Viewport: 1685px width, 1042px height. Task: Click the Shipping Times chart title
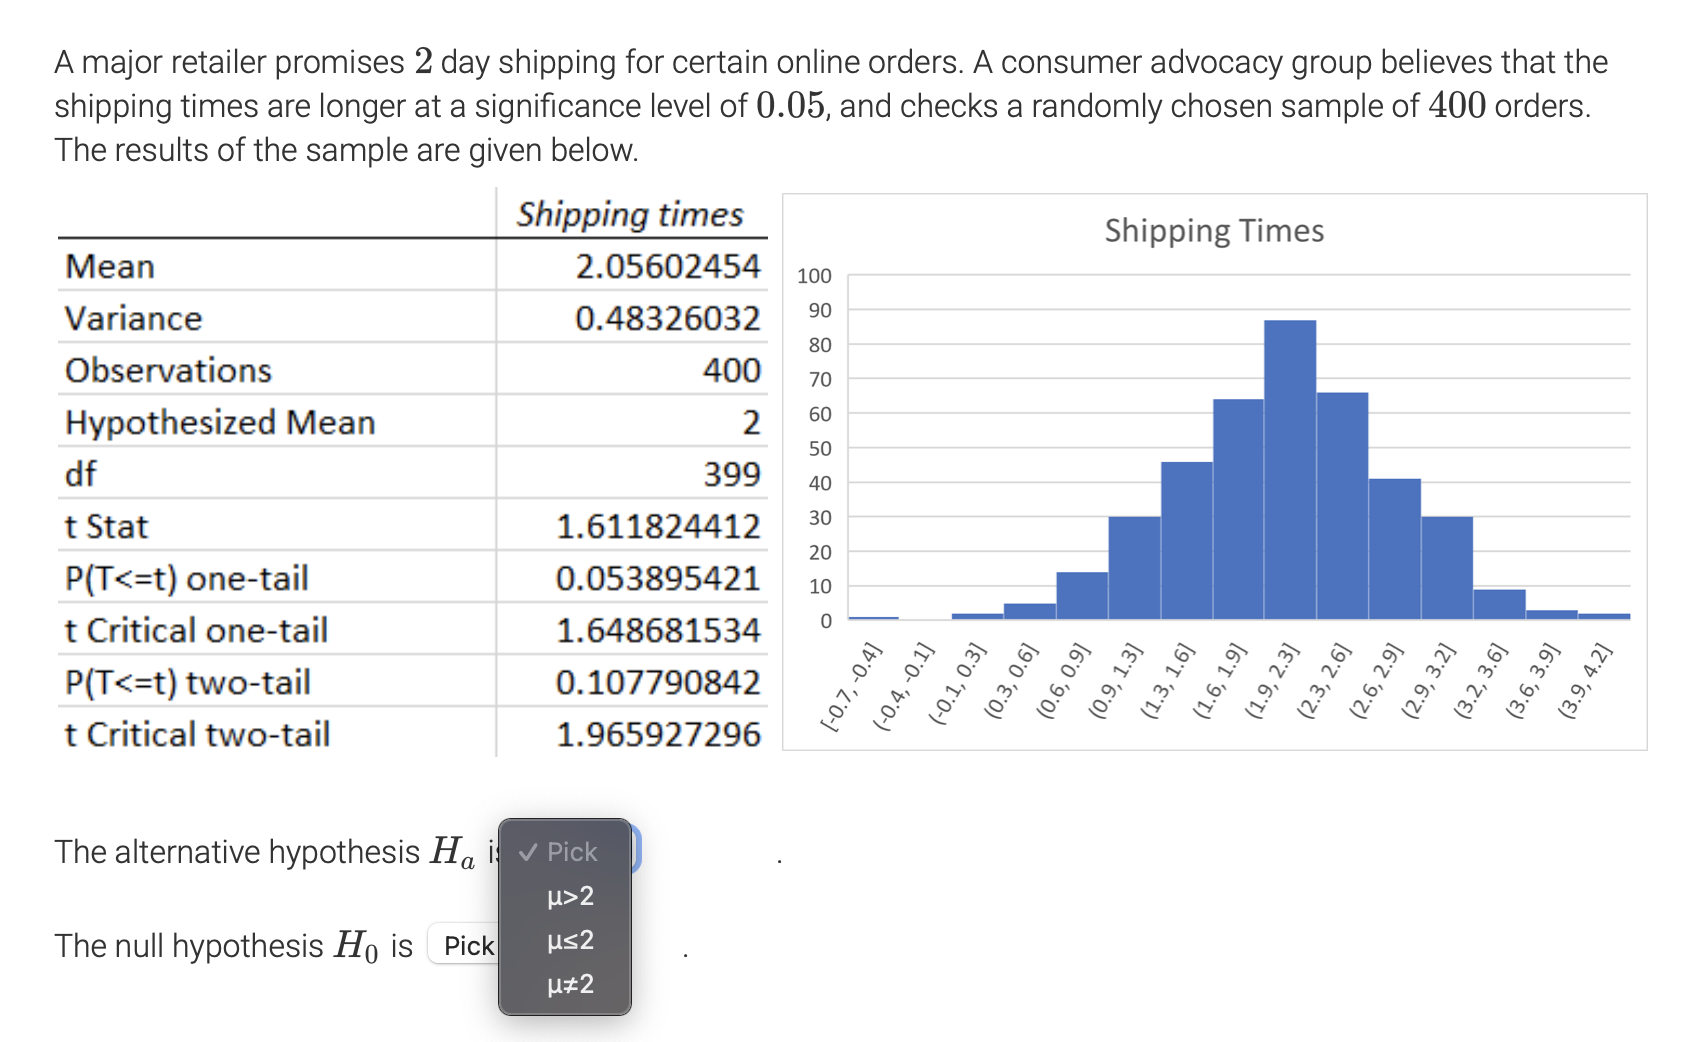tap(1213, 231)
